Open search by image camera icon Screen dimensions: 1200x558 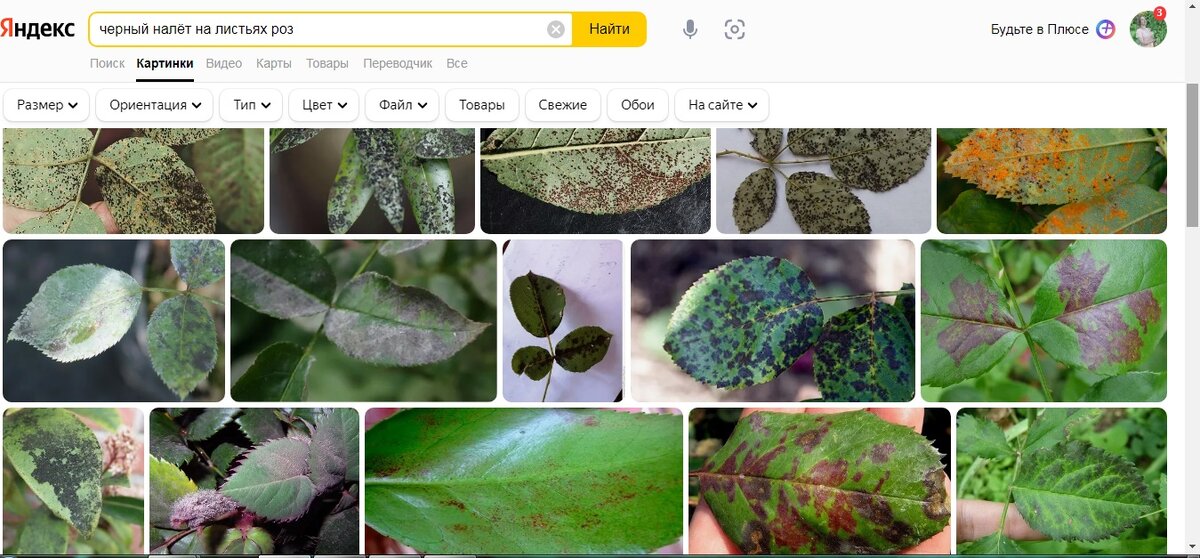735,29
